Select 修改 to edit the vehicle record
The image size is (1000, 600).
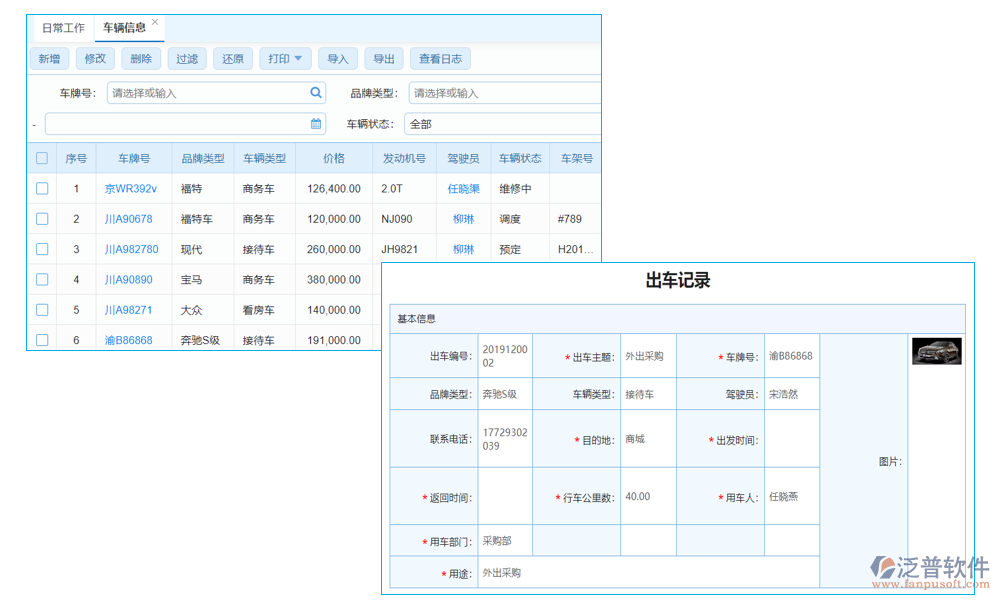pos(95,58)
